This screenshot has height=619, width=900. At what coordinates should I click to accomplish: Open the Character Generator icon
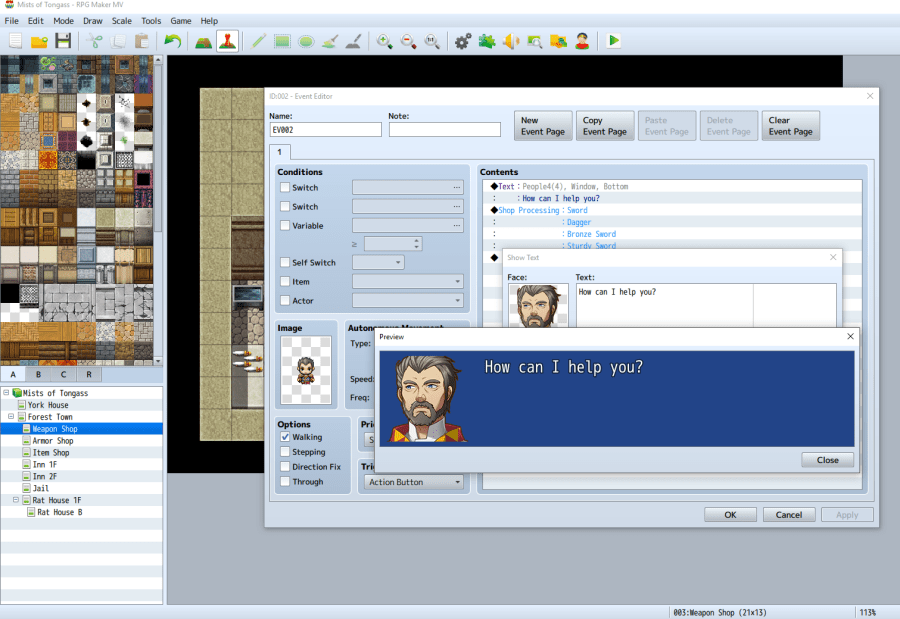582,41
